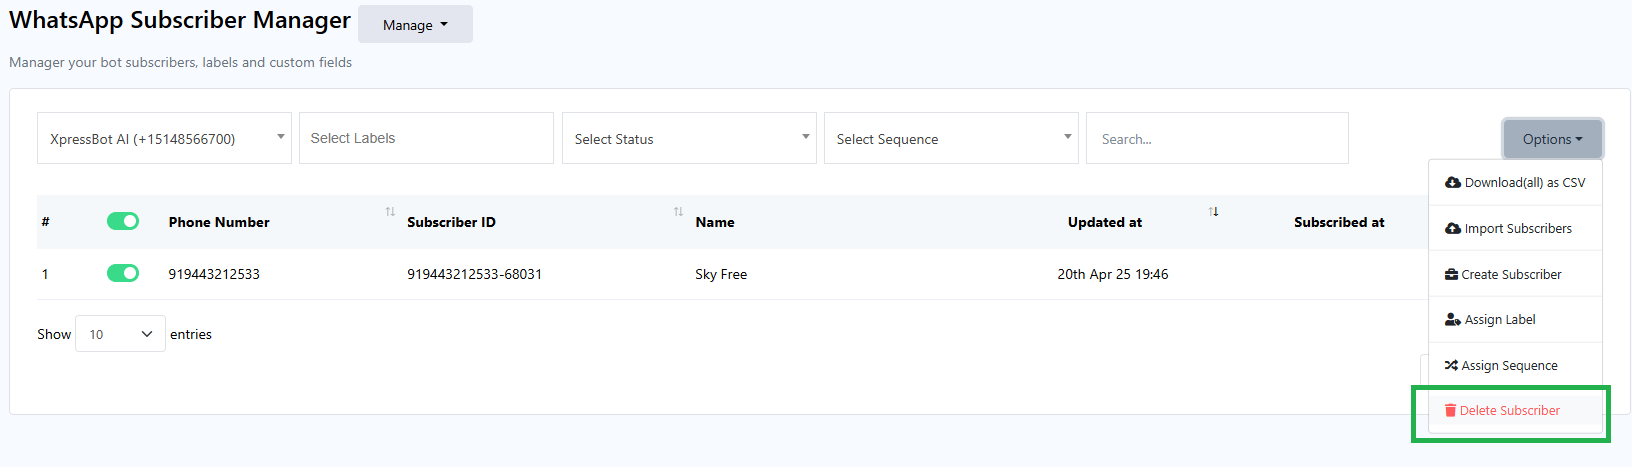Click the Options button
The height and width of the screenshot is (467, 1632).
(x=1552, y=139)
